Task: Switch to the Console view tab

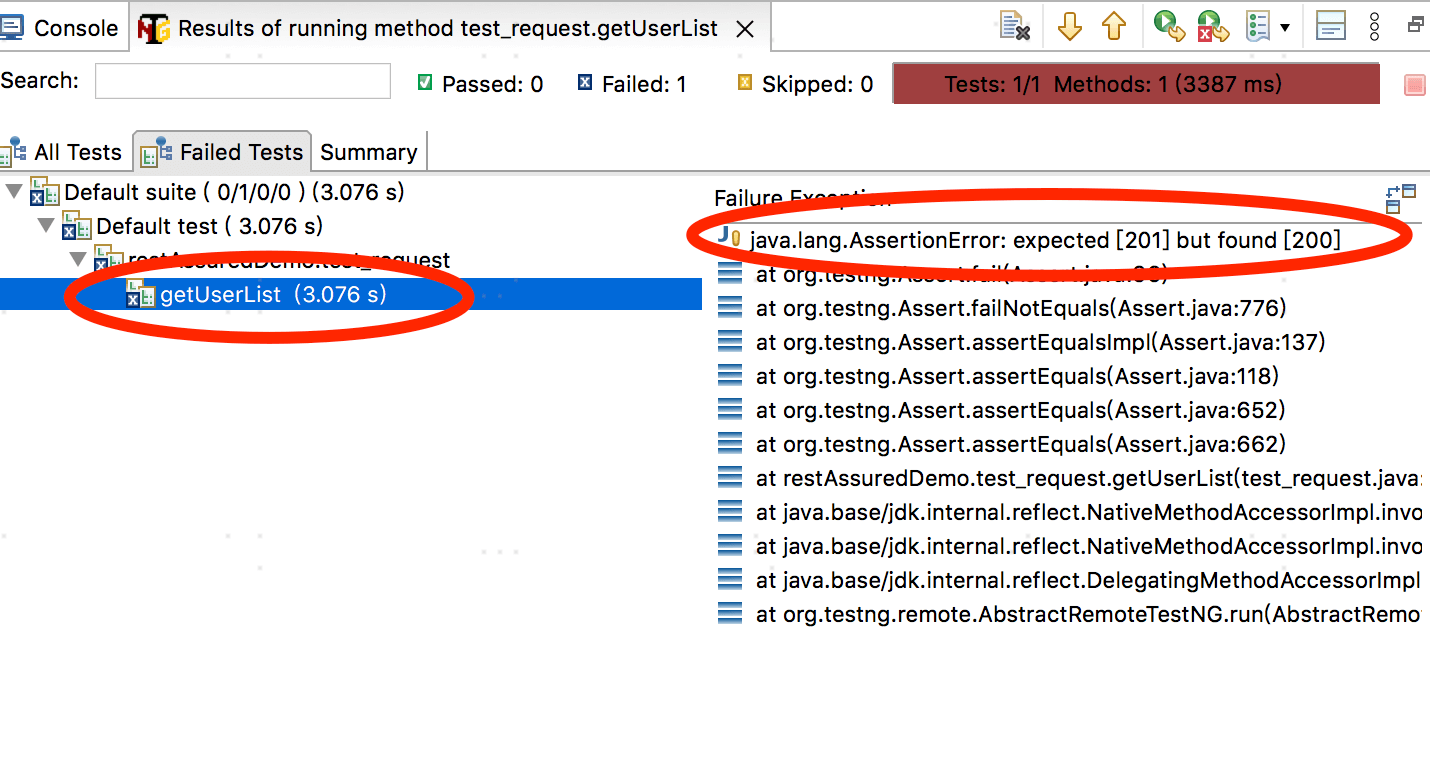Action: pos(62,28)
